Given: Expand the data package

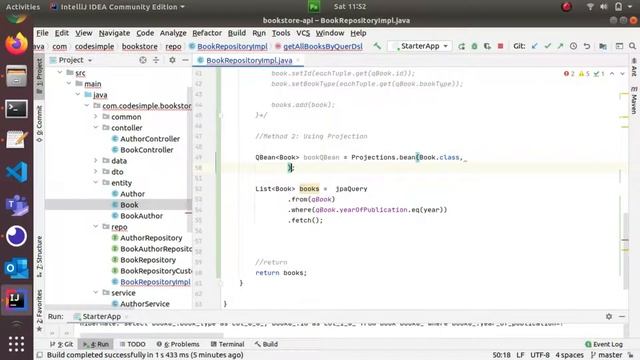Looking at the screenshot, I should click(96, 161).
